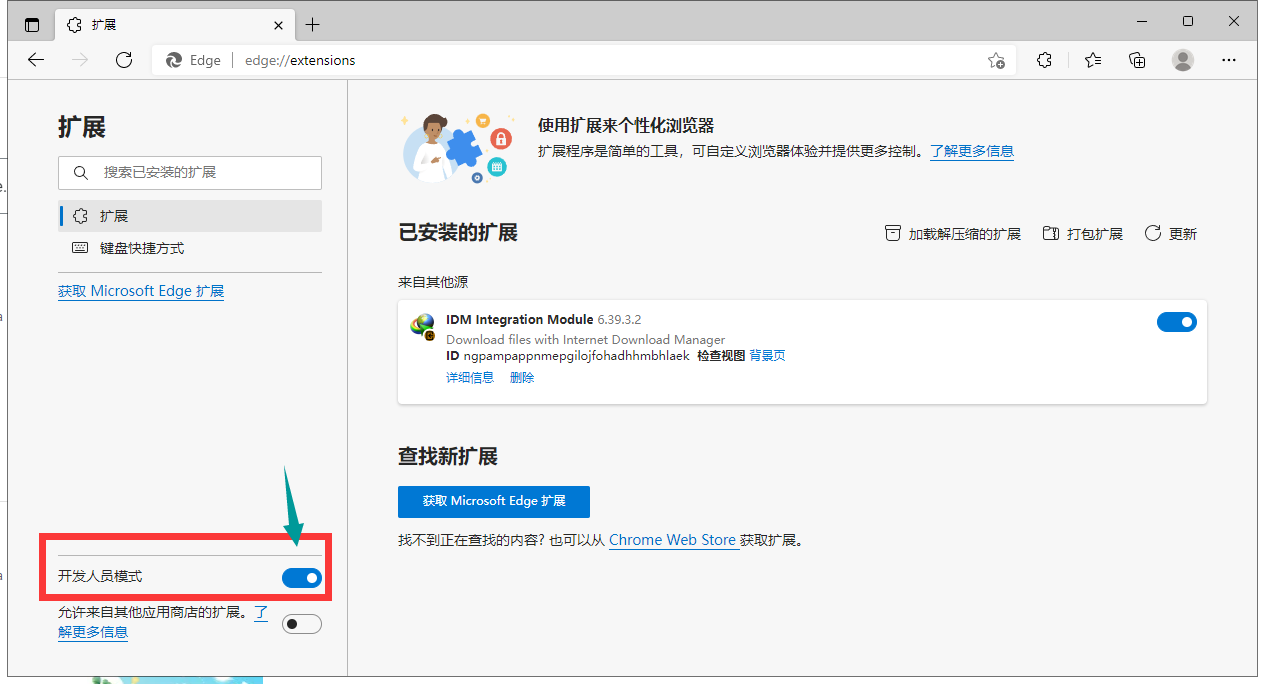The image size is (1265, 684).
Task: Enable 允许来自其他应用商店的扩展 toggle
Action: tap(302, 624)
